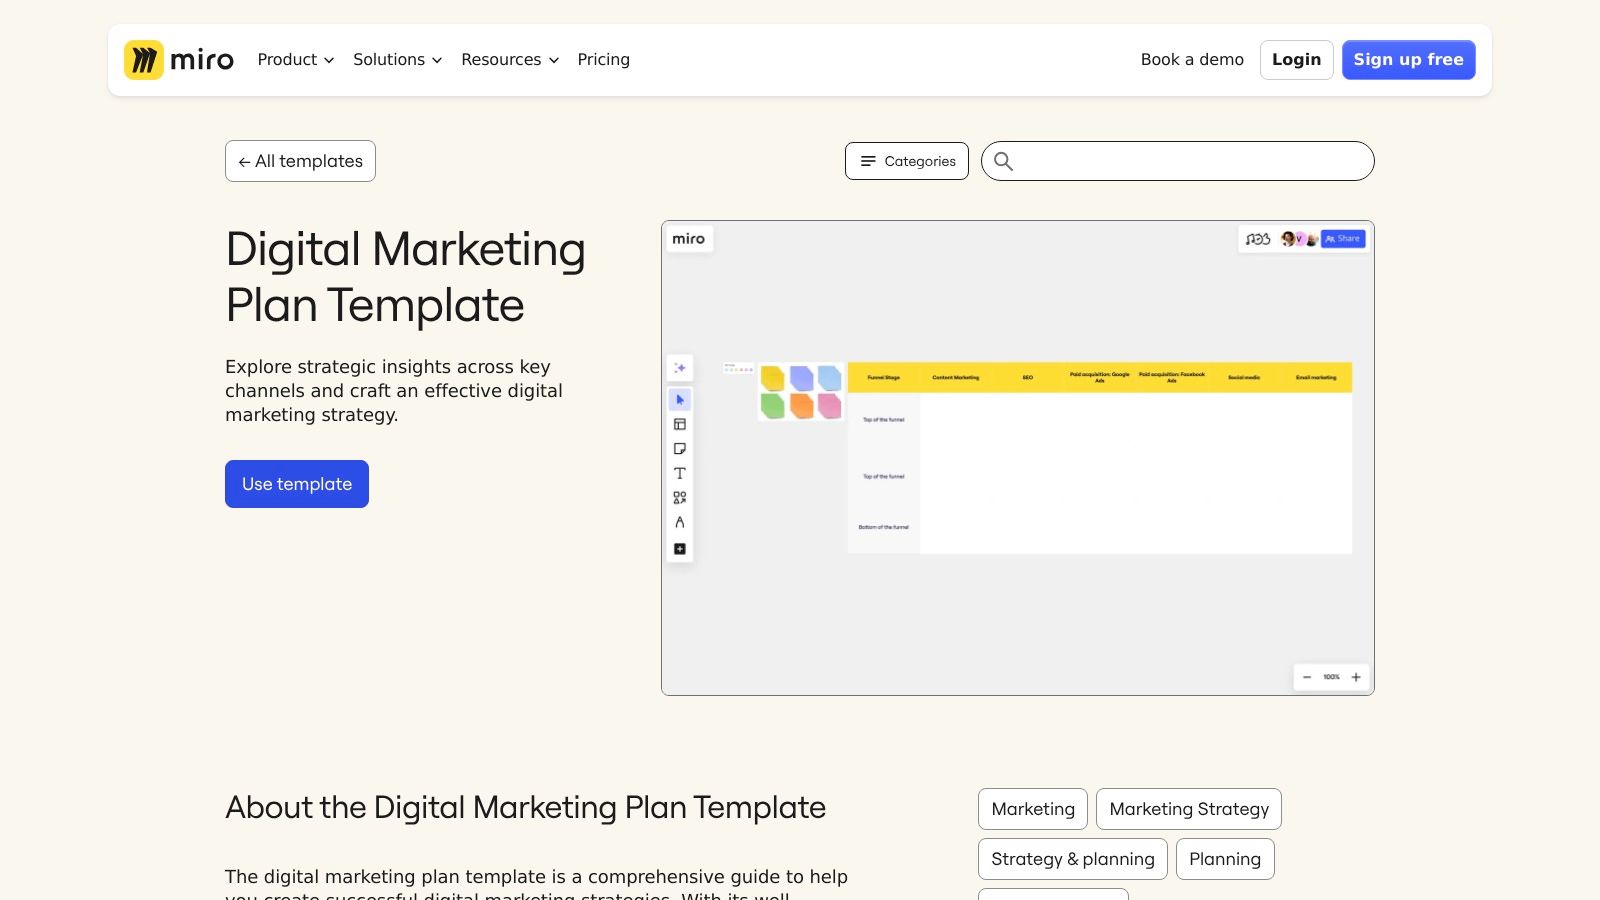Click the 'Paid acquisition: Facebook Ads' header cell
This screenshot has height=900, width=1600.
pyautogui.click(x=1172, y=377)
